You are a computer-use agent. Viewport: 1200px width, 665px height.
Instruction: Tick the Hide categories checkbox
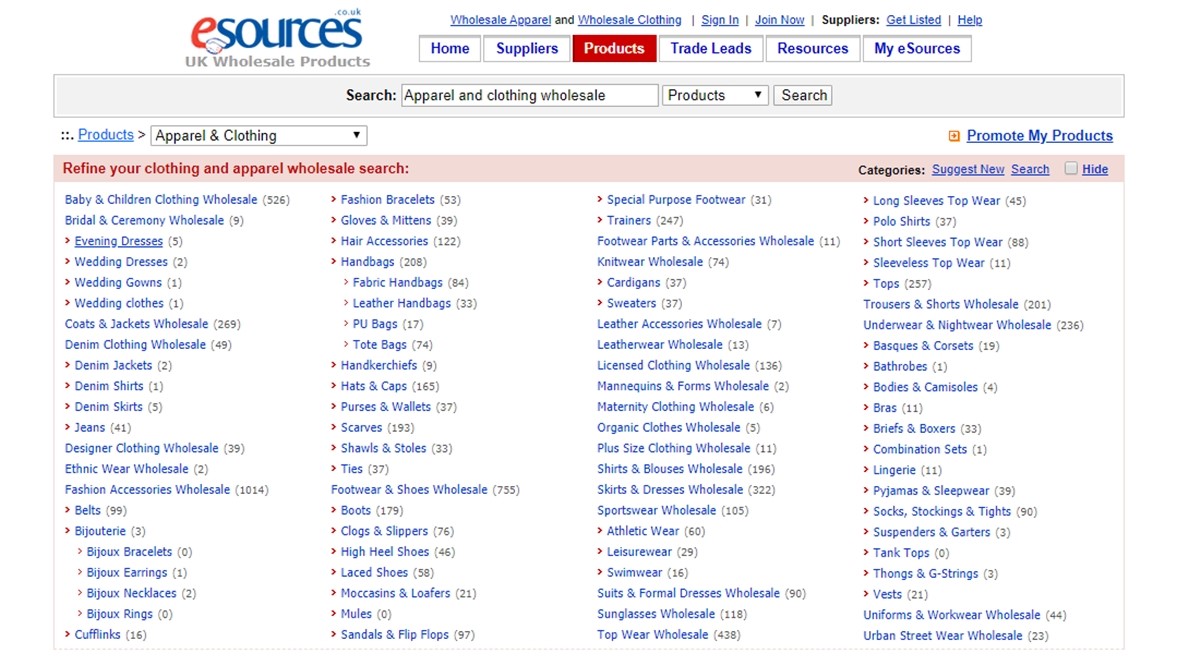1071,169
